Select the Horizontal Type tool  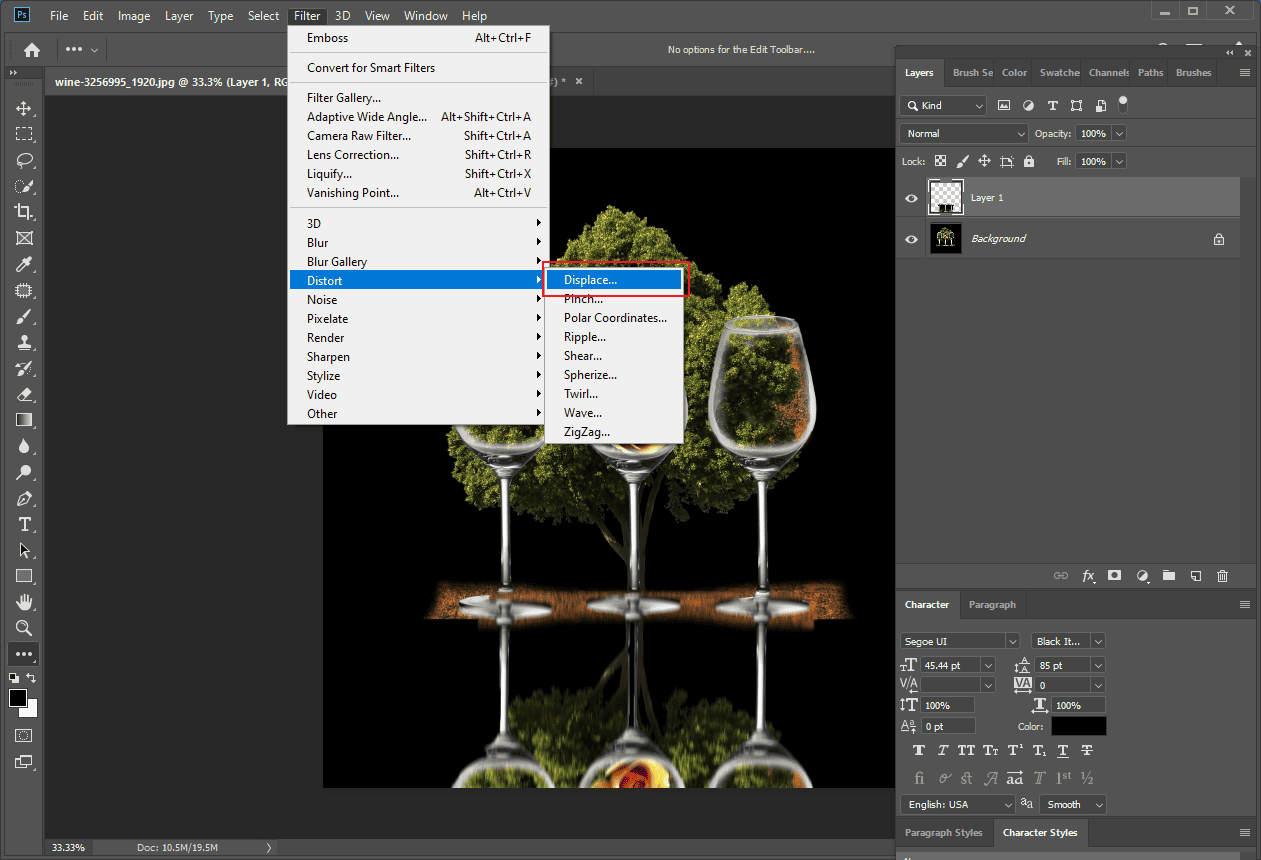[23, 524]
